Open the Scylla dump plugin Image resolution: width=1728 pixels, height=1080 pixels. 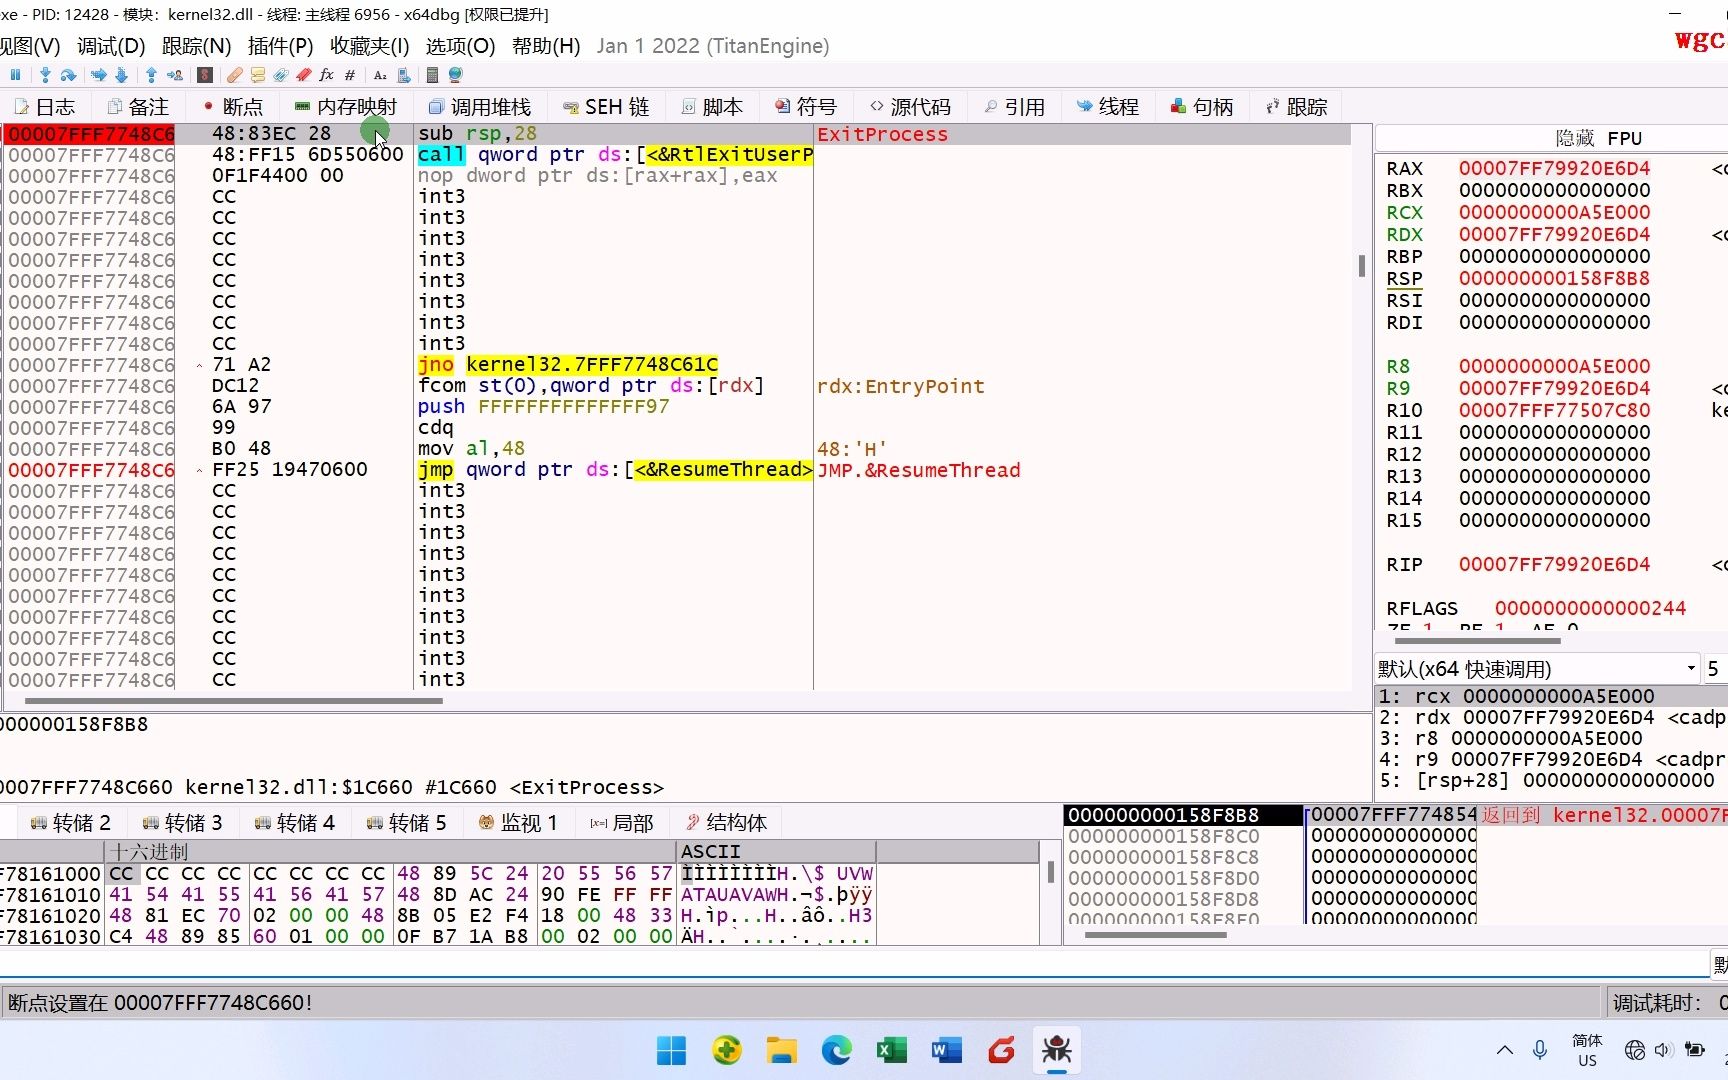205,75
